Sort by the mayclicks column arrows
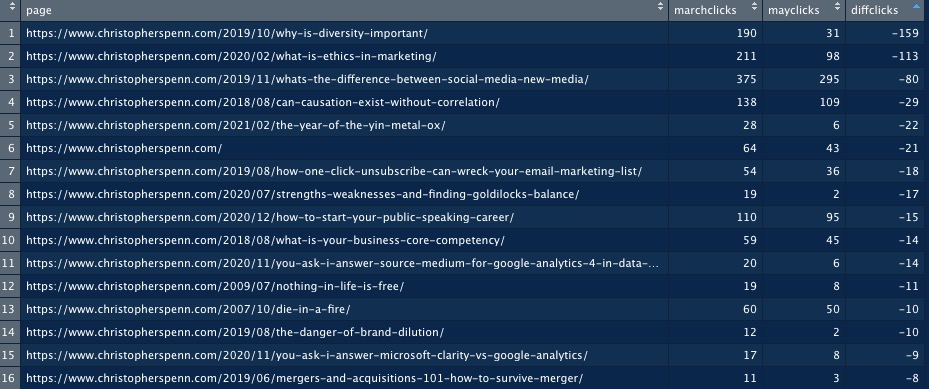929x389 pixels. [x=837, y=8]
